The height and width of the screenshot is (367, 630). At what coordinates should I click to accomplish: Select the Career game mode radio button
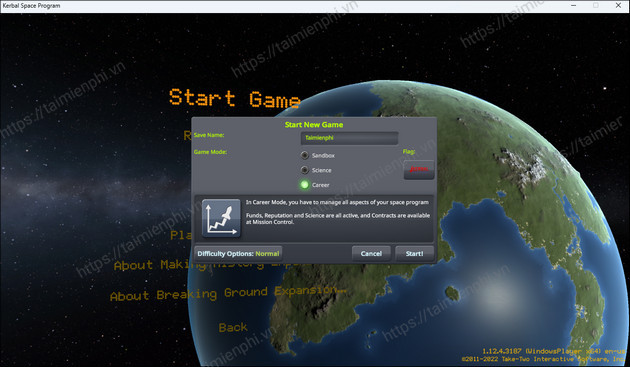tap(305, 185)
